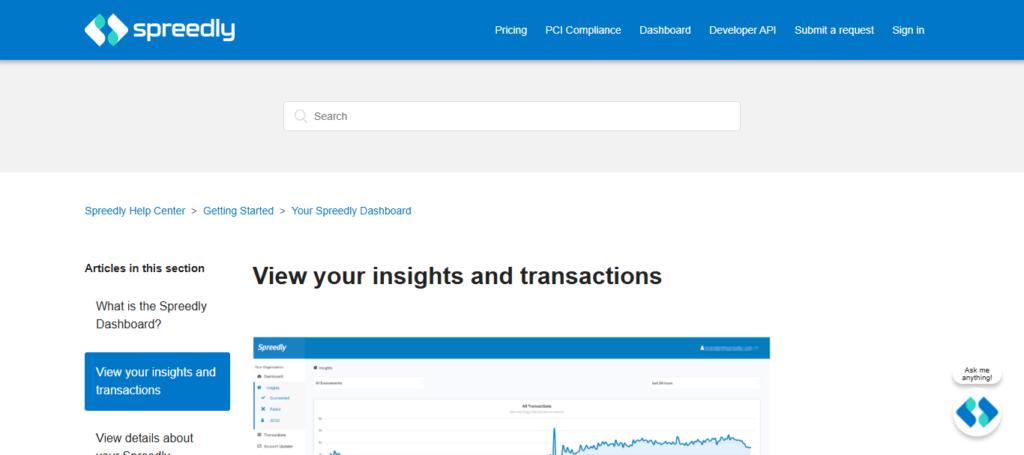Click the magnifying glass search icon
Image resolution: width=1024 pixels, height=455 pixels.
pyautogui.click(x=300, y=116)
